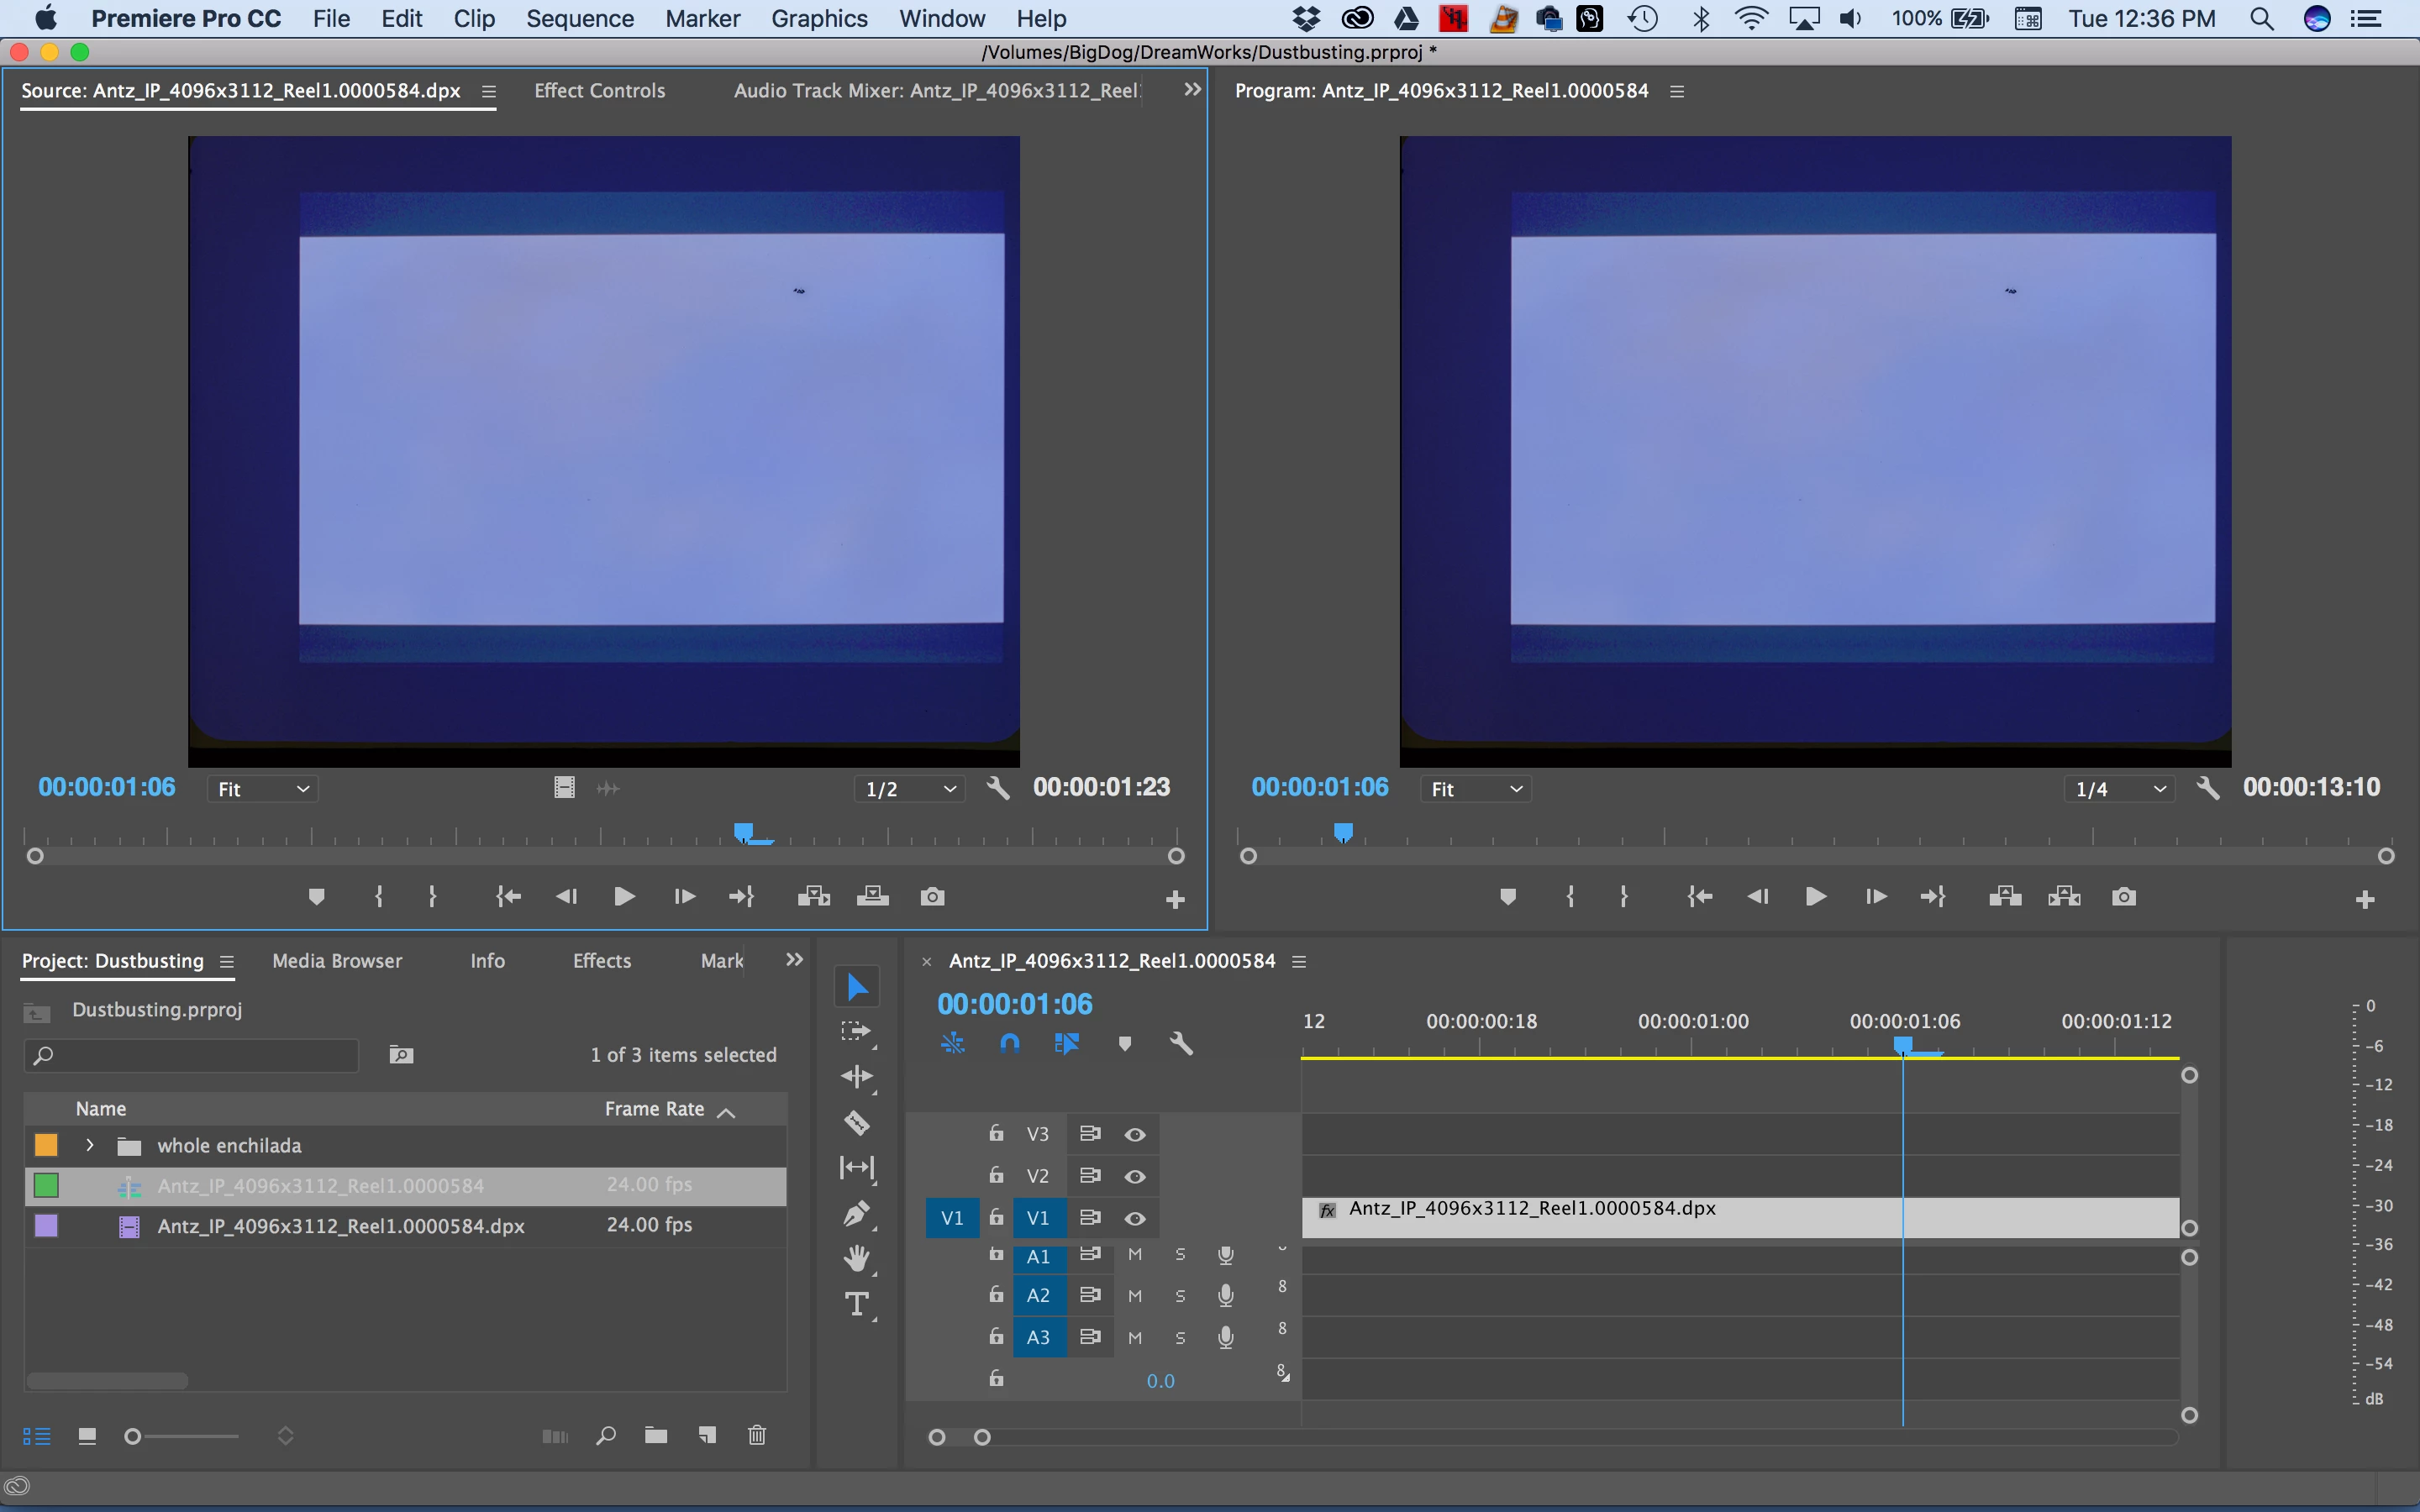Image resolution: width=2420 pixels, height=1512 pixels.
Task: Open timeline wrench display settings
Action: 1181,1044
